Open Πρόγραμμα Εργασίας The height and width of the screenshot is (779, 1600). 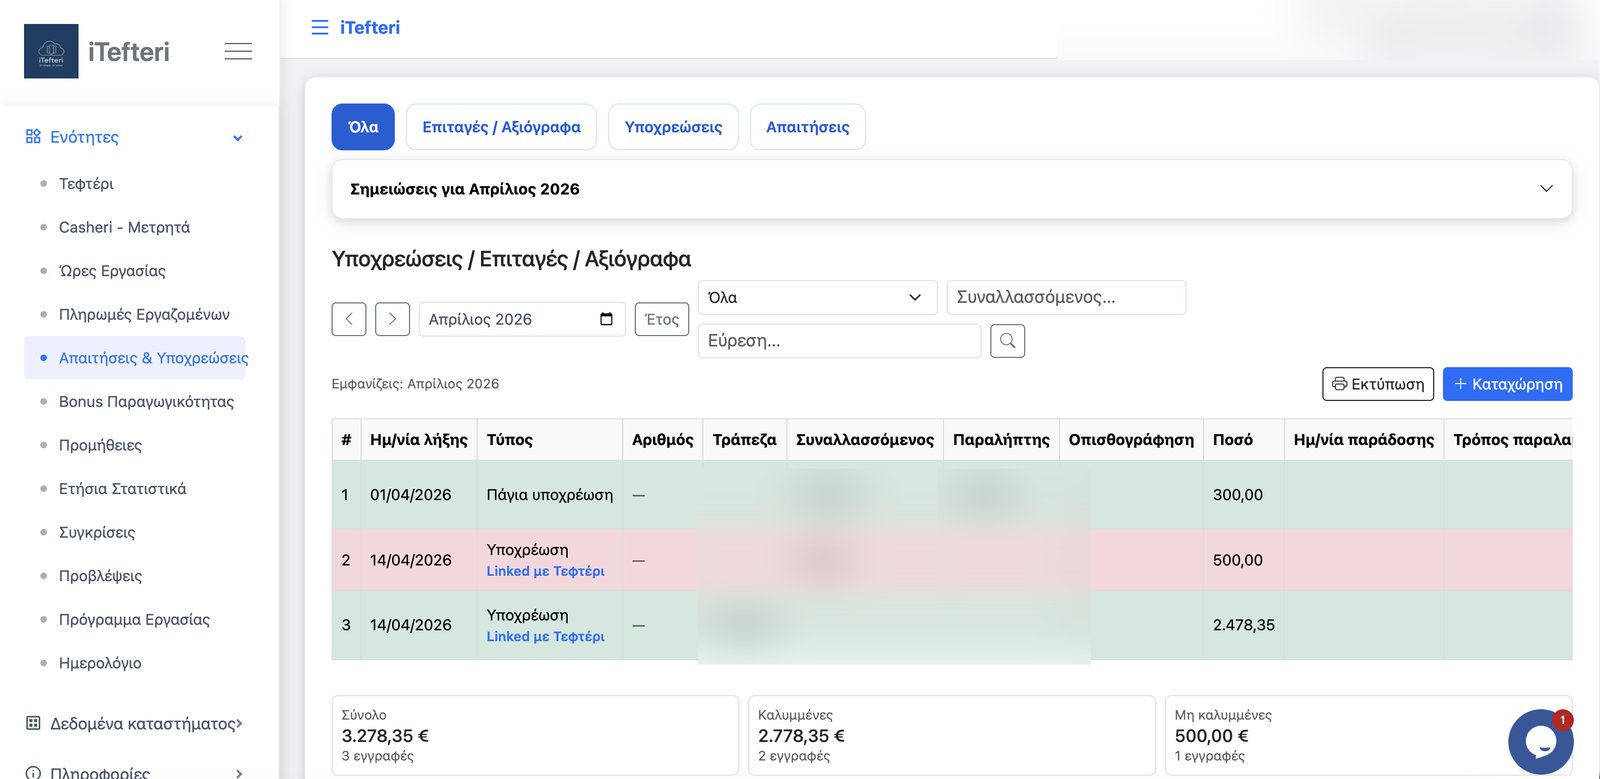click(x=134, y=619)
